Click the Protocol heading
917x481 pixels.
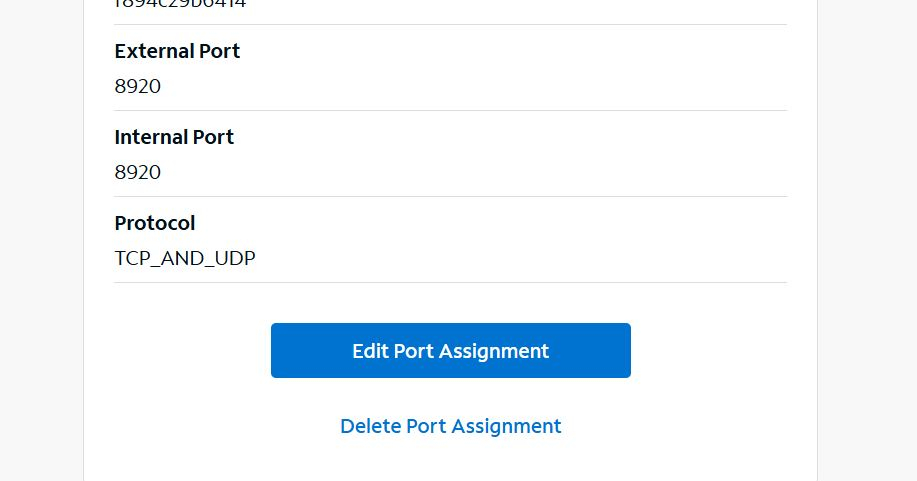155,223
